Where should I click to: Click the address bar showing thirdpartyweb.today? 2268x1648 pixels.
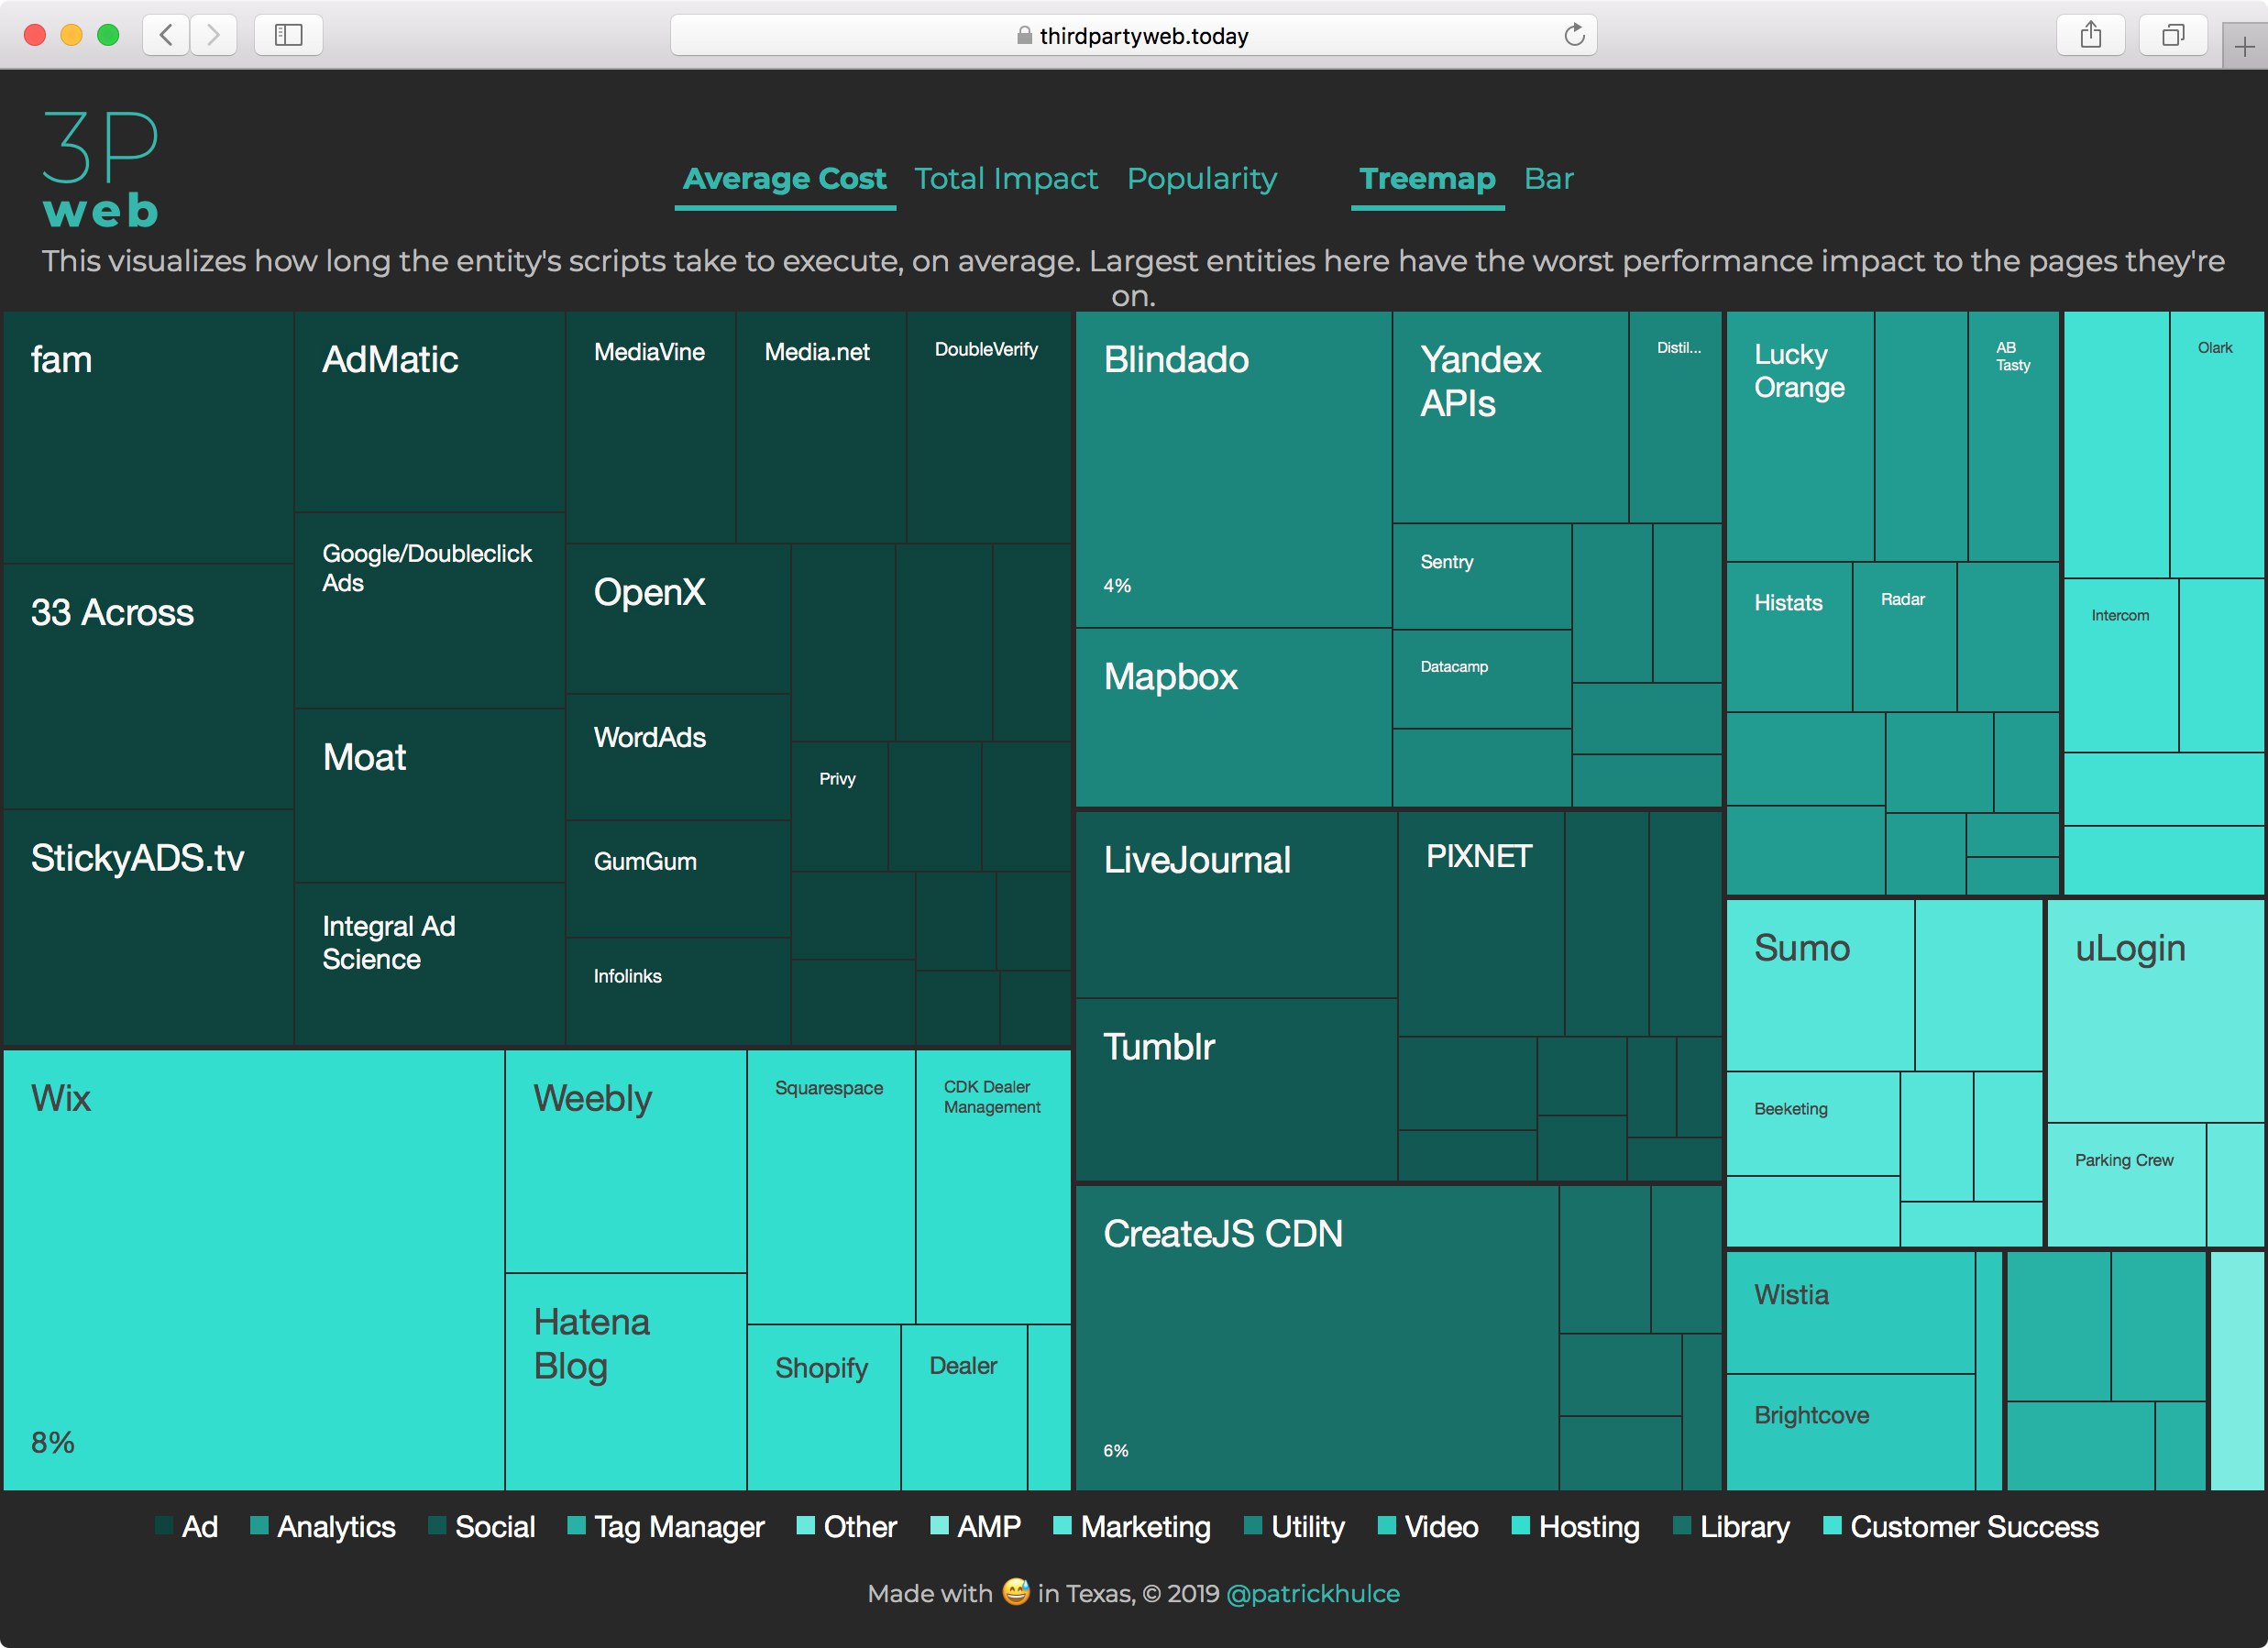click(1133, 35)
